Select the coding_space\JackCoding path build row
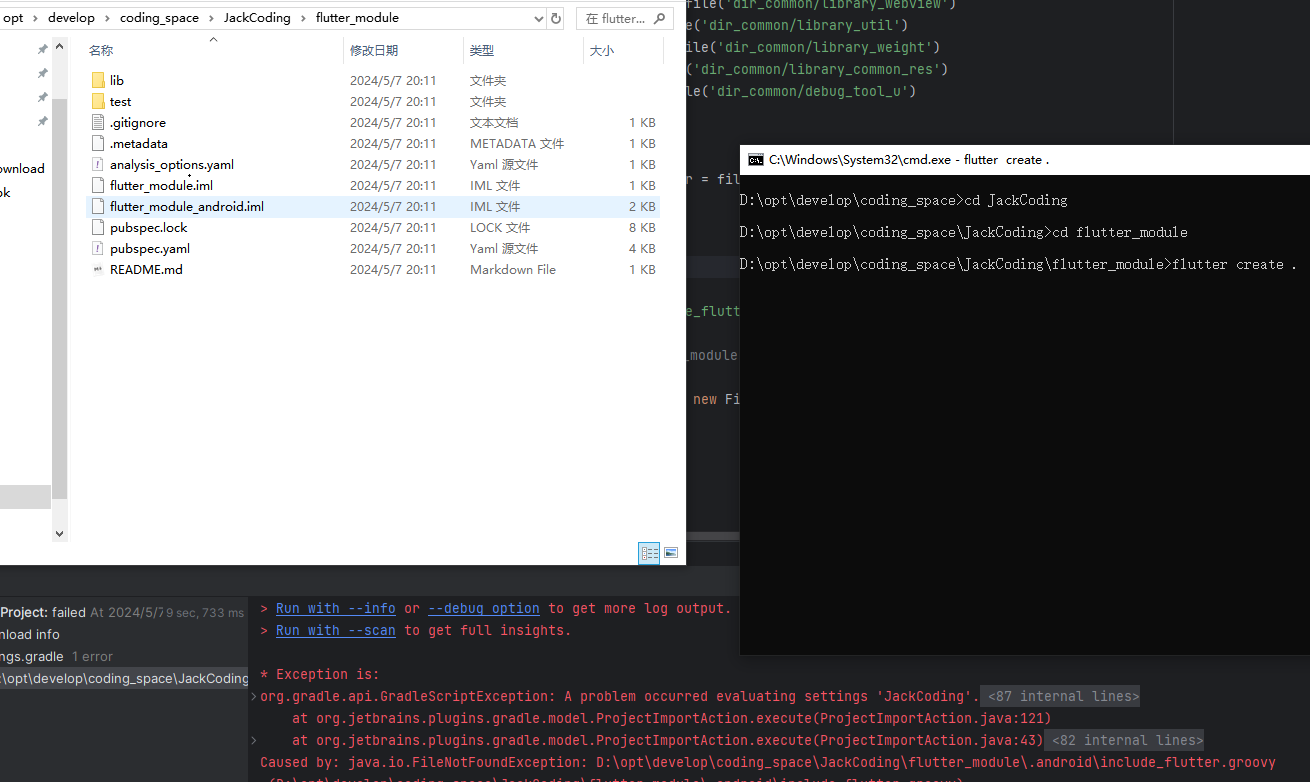This screenshot has width=1310, height=782. coord(123,678)
